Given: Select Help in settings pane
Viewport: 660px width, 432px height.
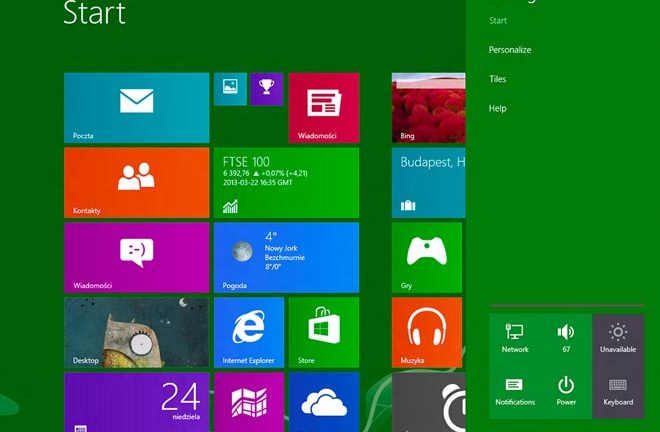Looking at the screenshot, I should point(498,108).
